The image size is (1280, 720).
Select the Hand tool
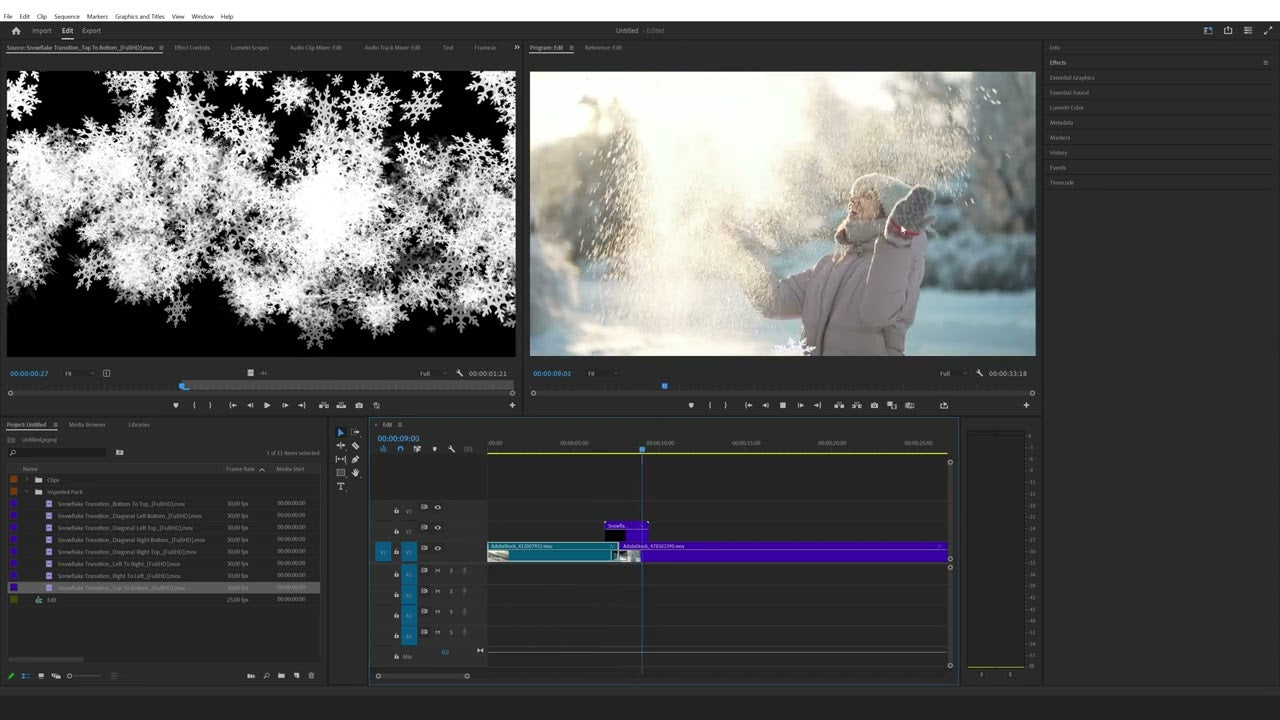click(356, 473)
